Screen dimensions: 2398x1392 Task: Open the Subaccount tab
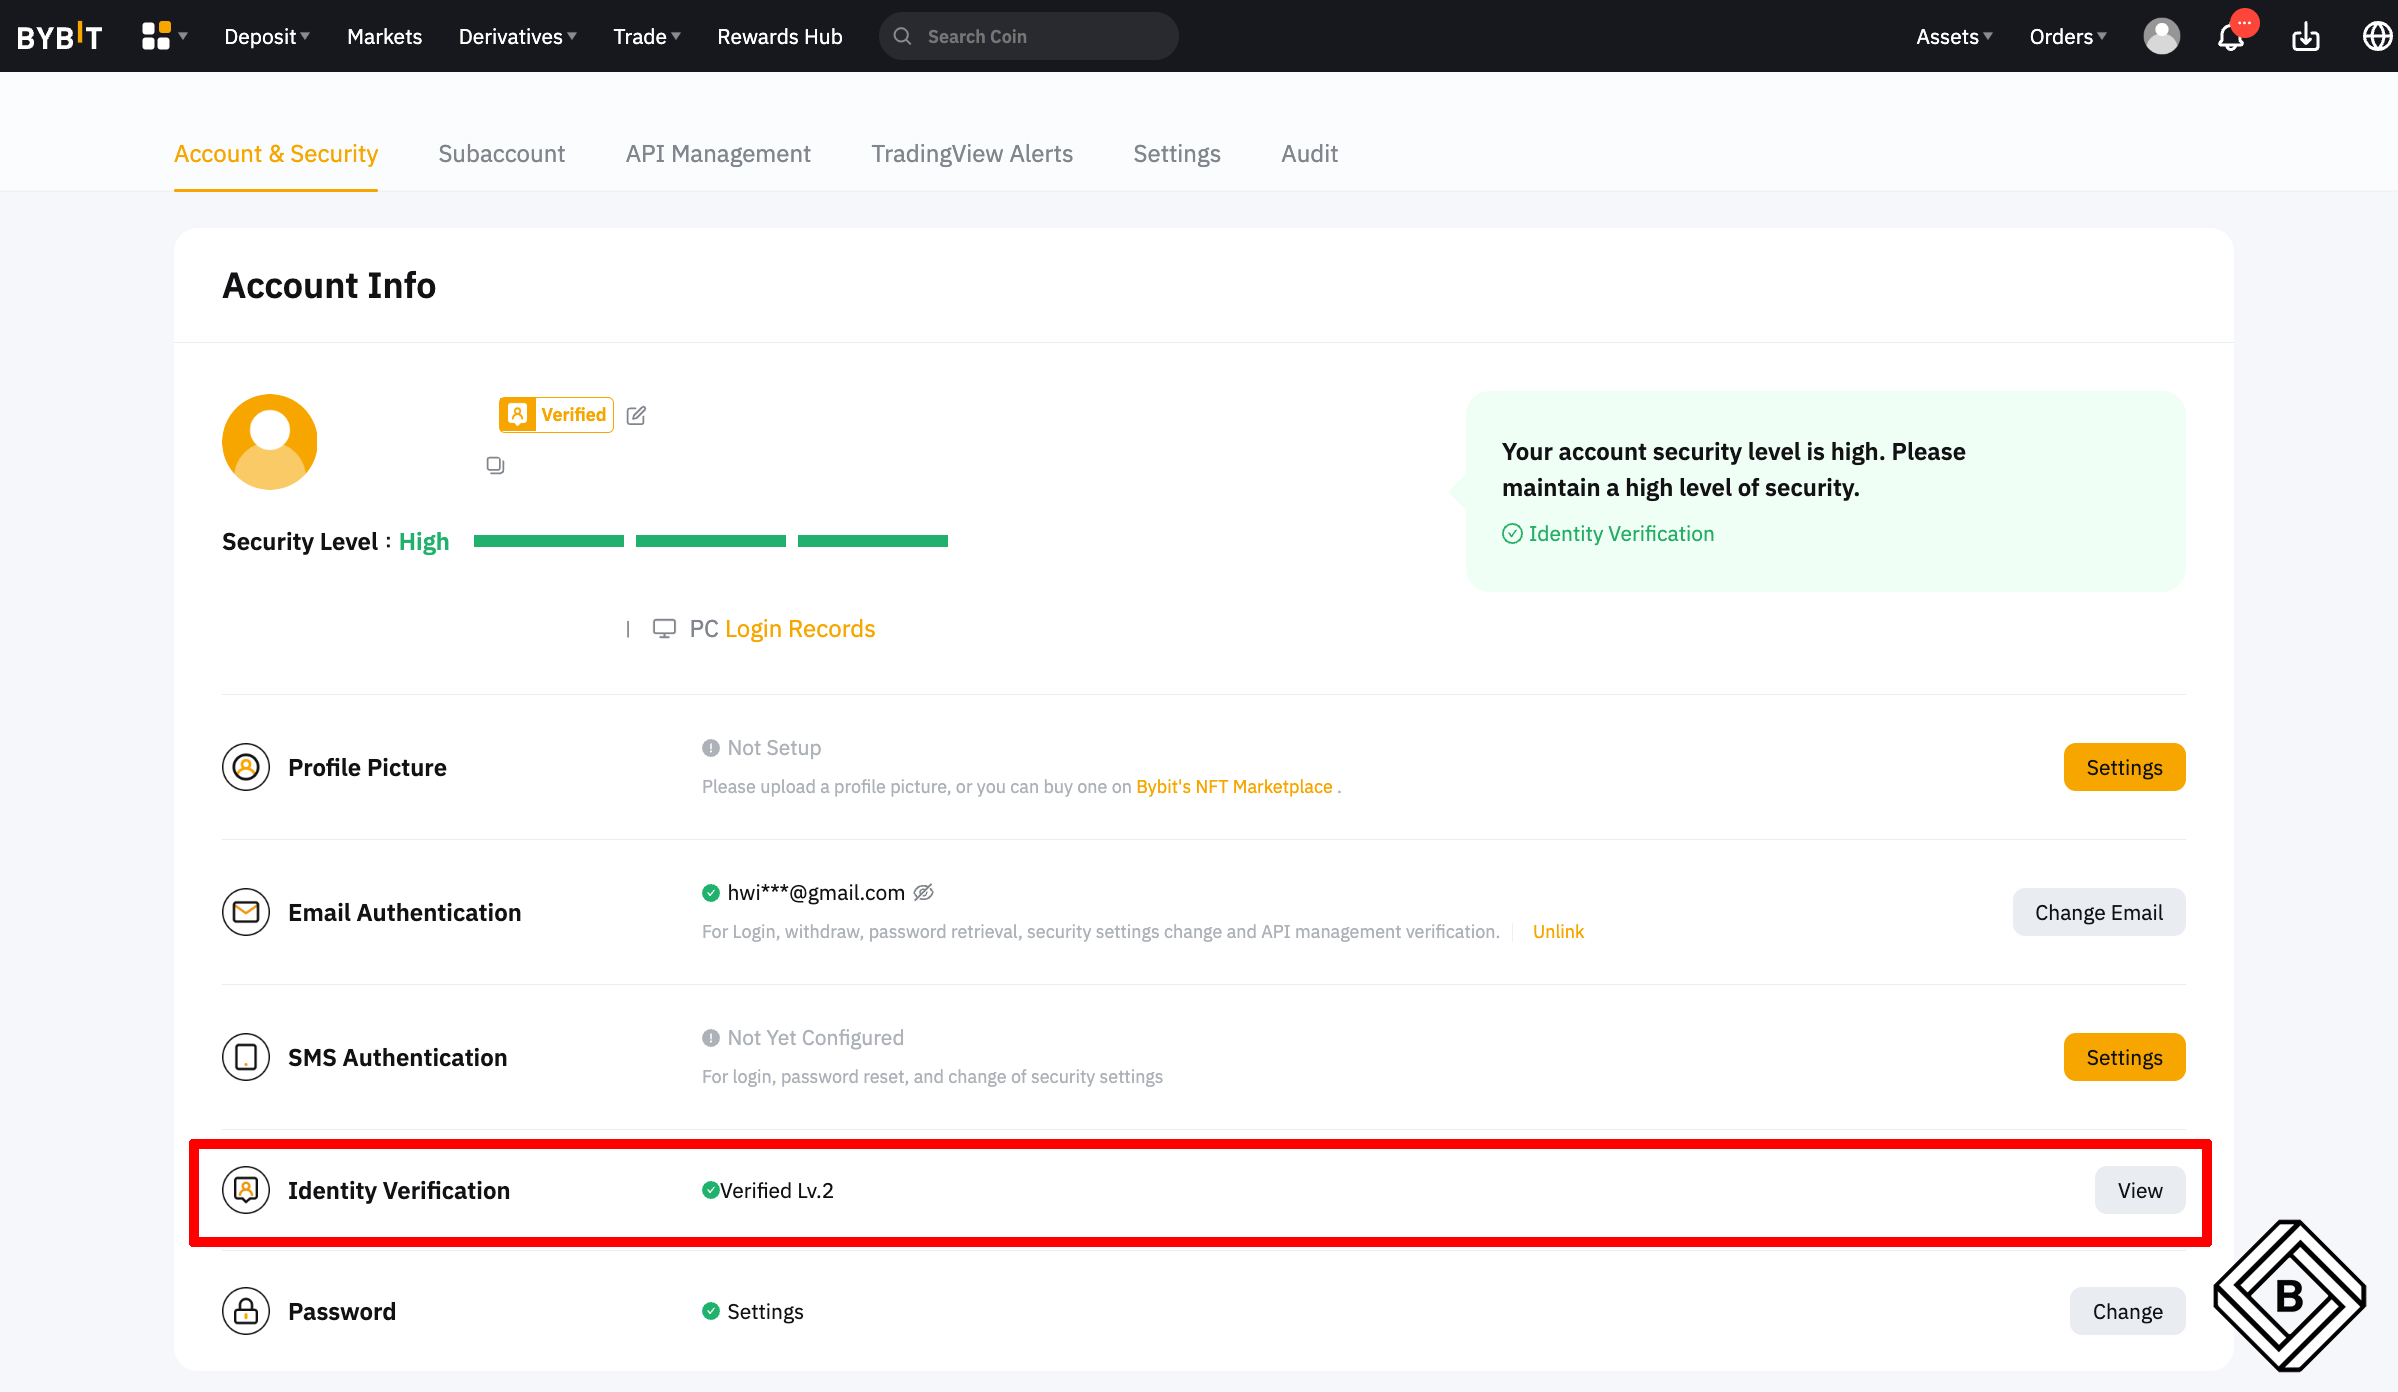tap(501, 154)
